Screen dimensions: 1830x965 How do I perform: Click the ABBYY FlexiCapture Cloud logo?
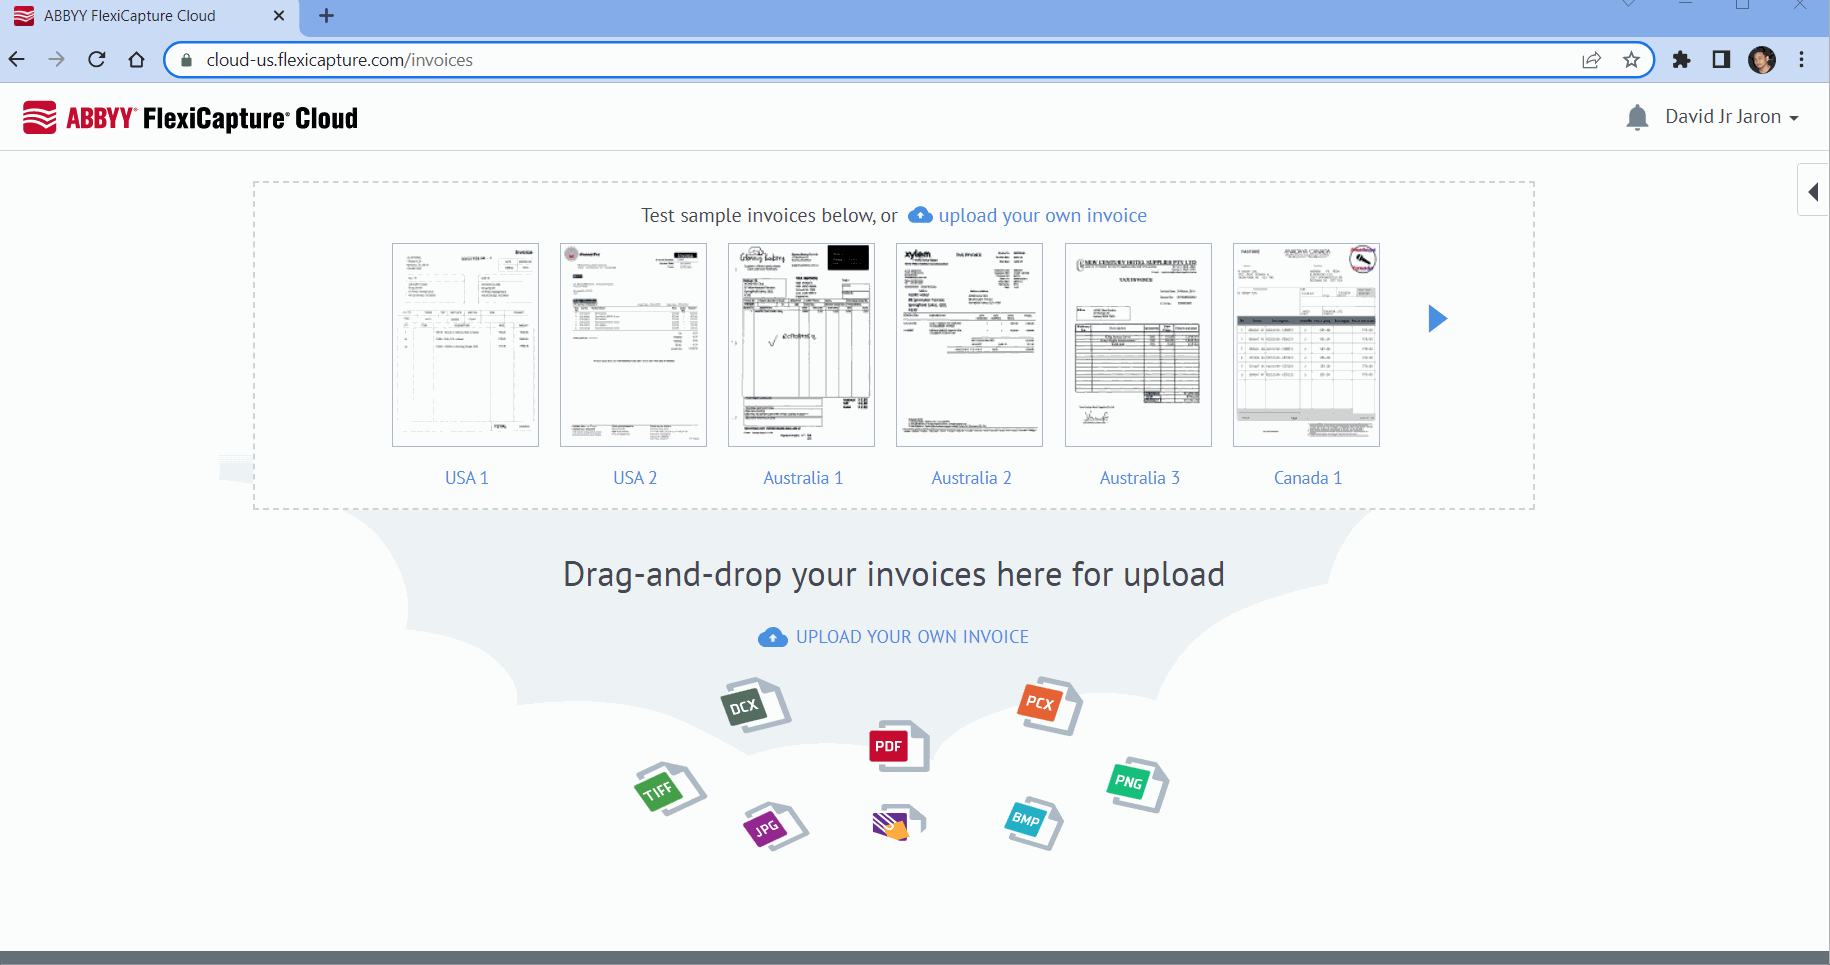[x=190, y=118]
